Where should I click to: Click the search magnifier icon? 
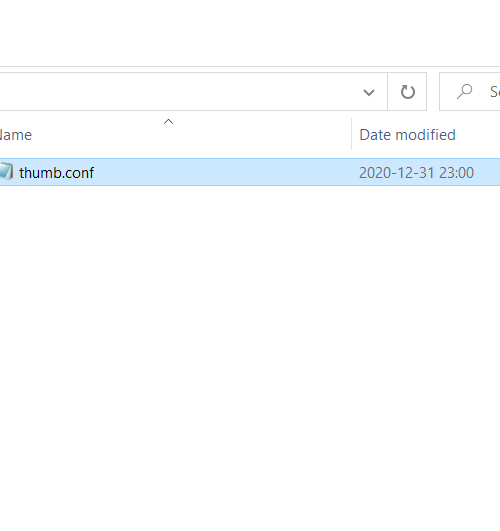tap(464, 91)
